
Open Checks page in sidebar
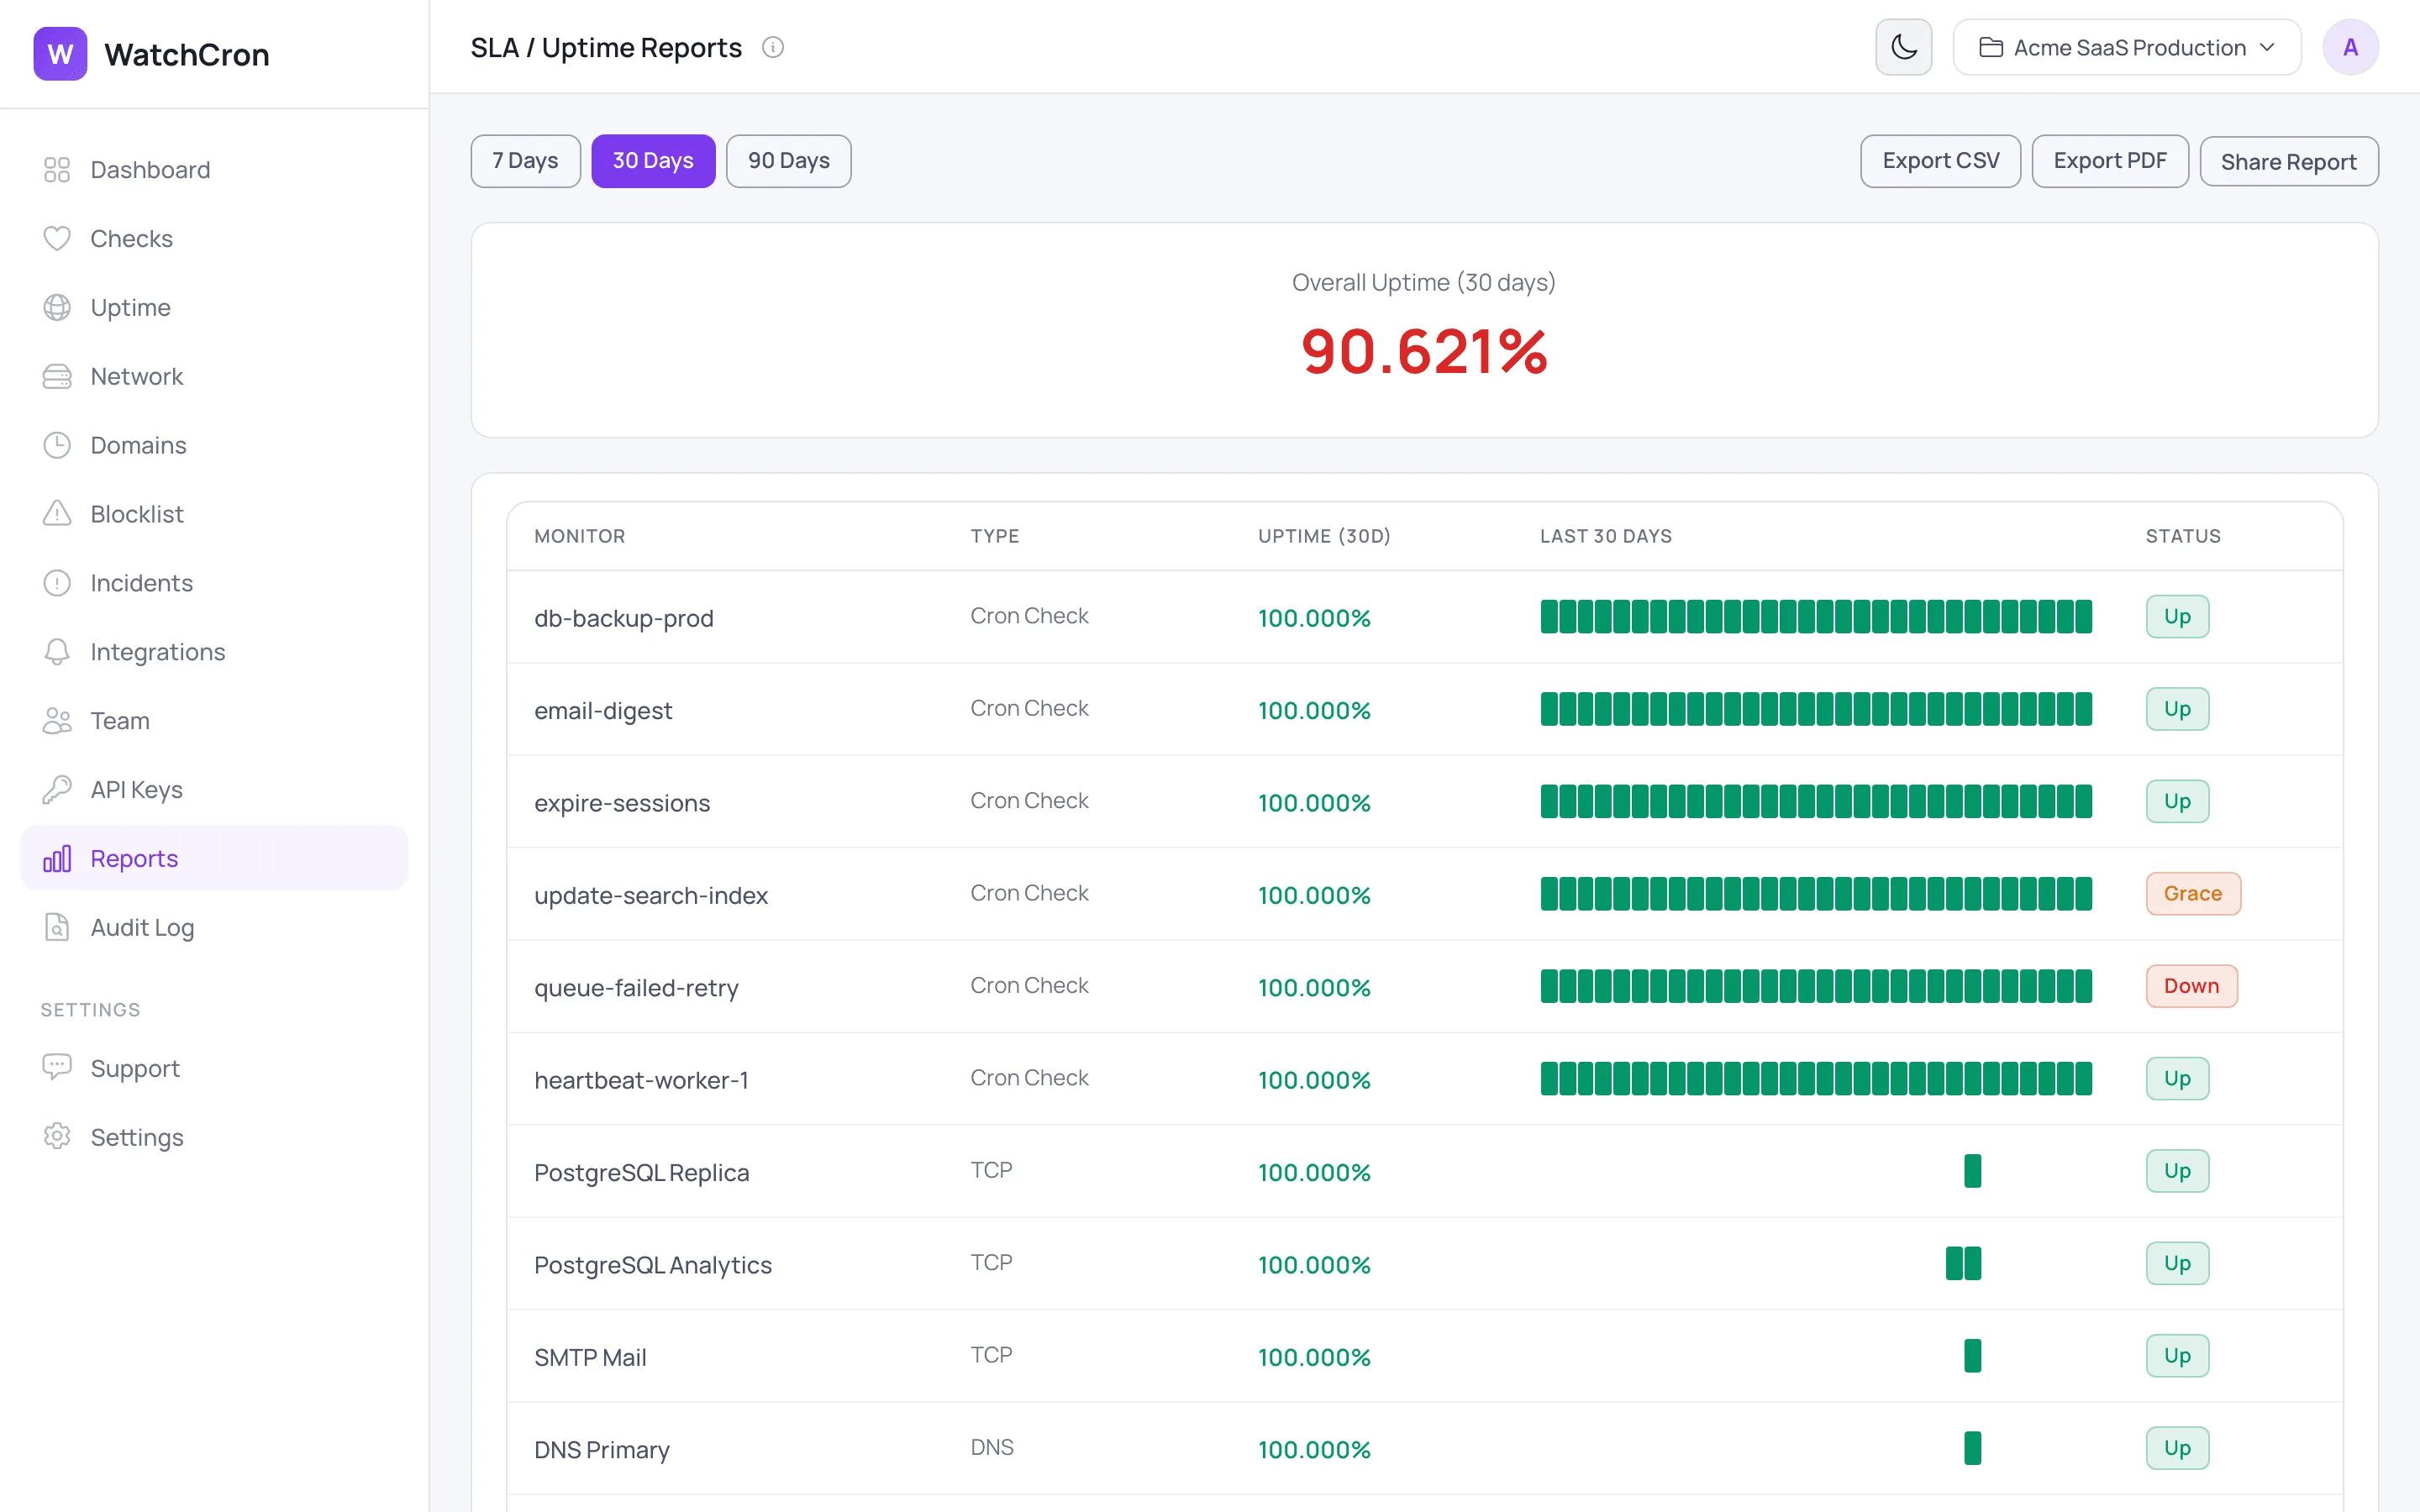pyautogui.click(x=214, y=239)
